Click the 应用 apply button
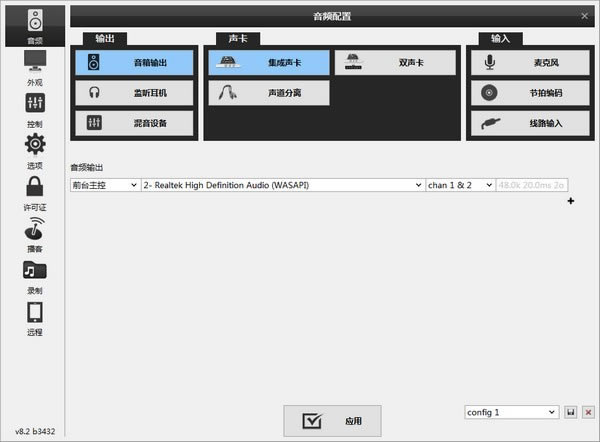Viewport: 600px width, 442px height. coord(332,421)
